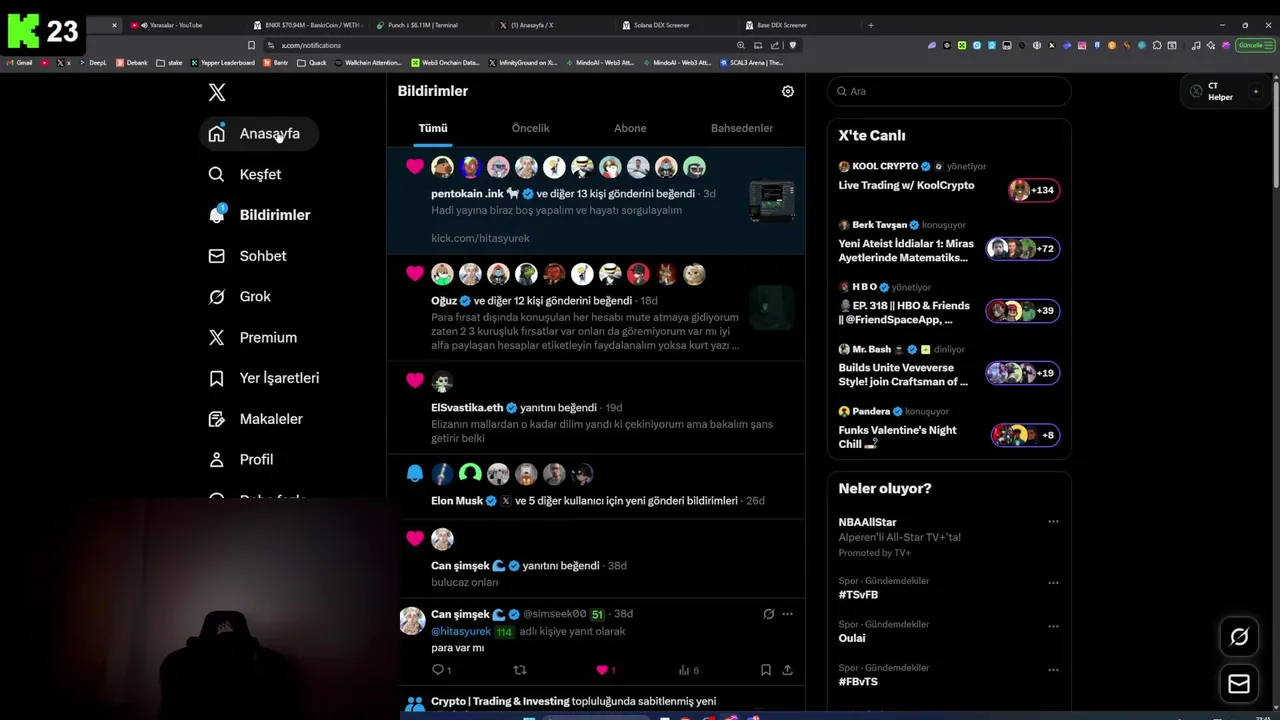The height and width of the screenshot is (720, 1280).
Task: Repost Can şimşek's 'para var mı' post
Action: point(519,670)
